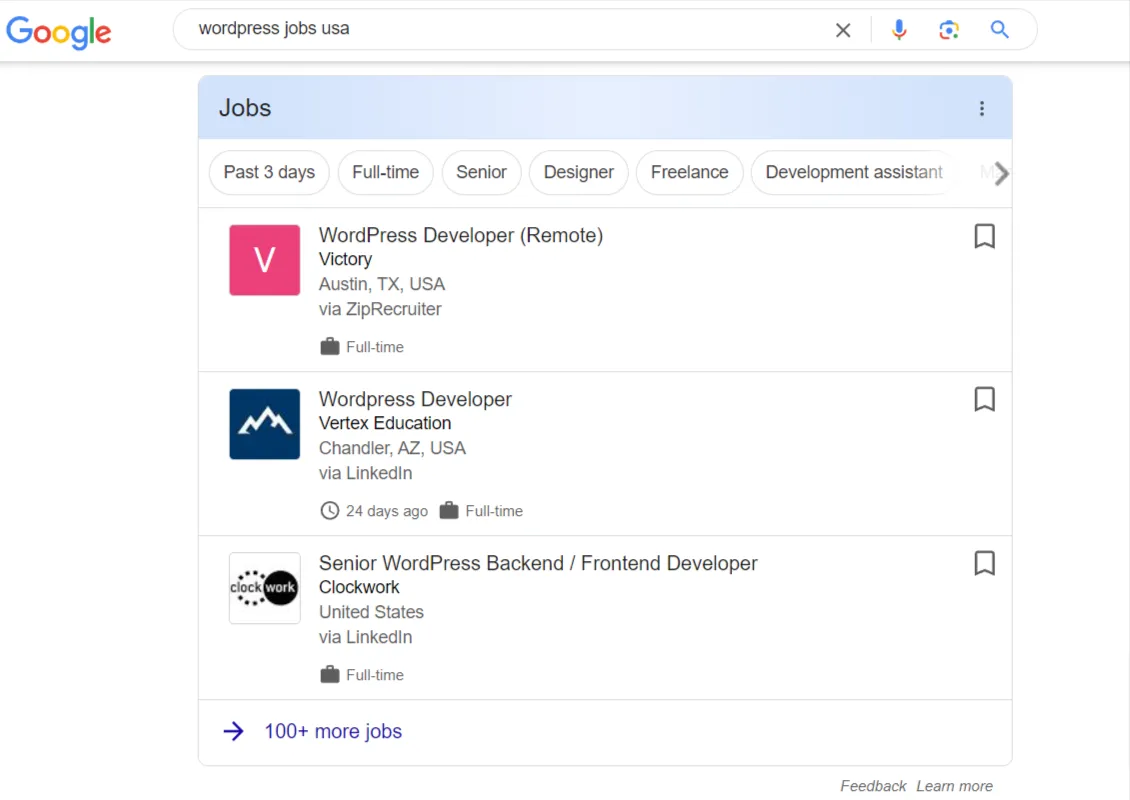Viewport: 1130px width, 800px height.
Task: Click the 100+ more jobs link
Action: pos(333,731)
